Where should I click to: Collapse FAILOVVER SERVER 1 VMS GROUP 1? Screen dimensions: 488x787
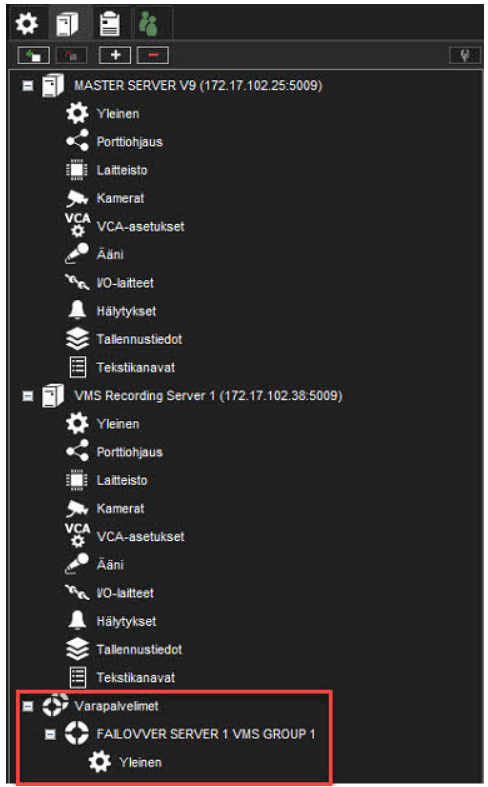pos(50,734)
